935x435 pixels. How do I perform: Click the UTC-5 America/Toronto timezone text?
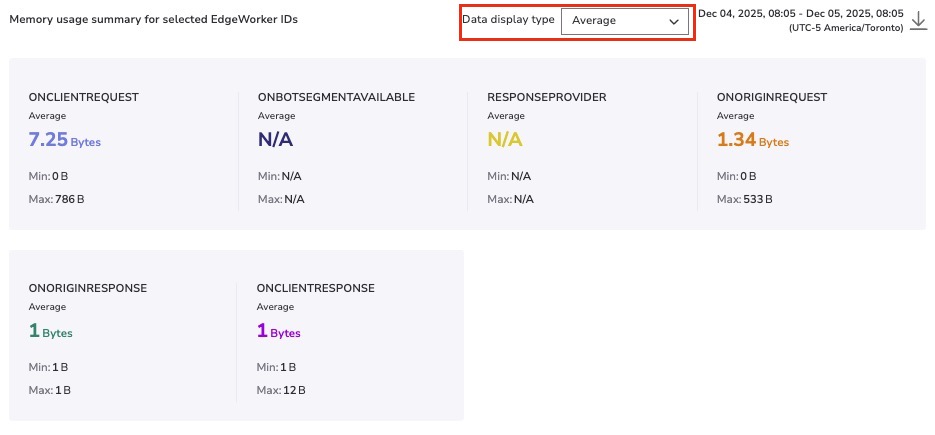(845, 28)
